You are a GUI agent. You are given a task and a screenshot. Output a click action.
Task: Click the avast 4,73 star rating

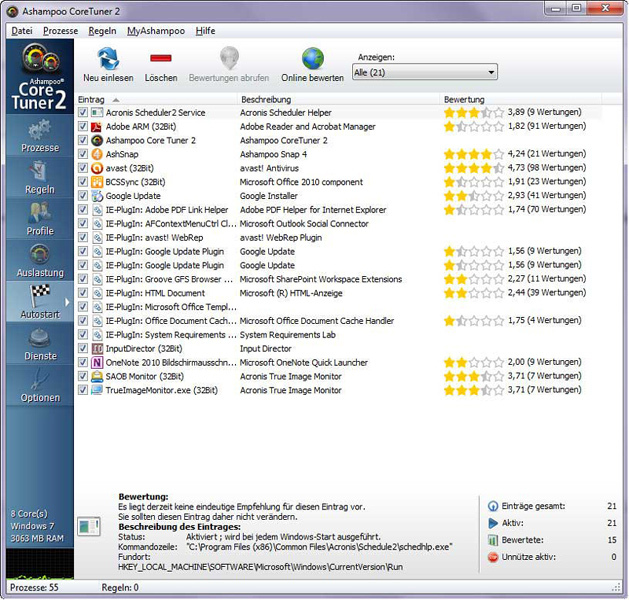tap(473, 168)
